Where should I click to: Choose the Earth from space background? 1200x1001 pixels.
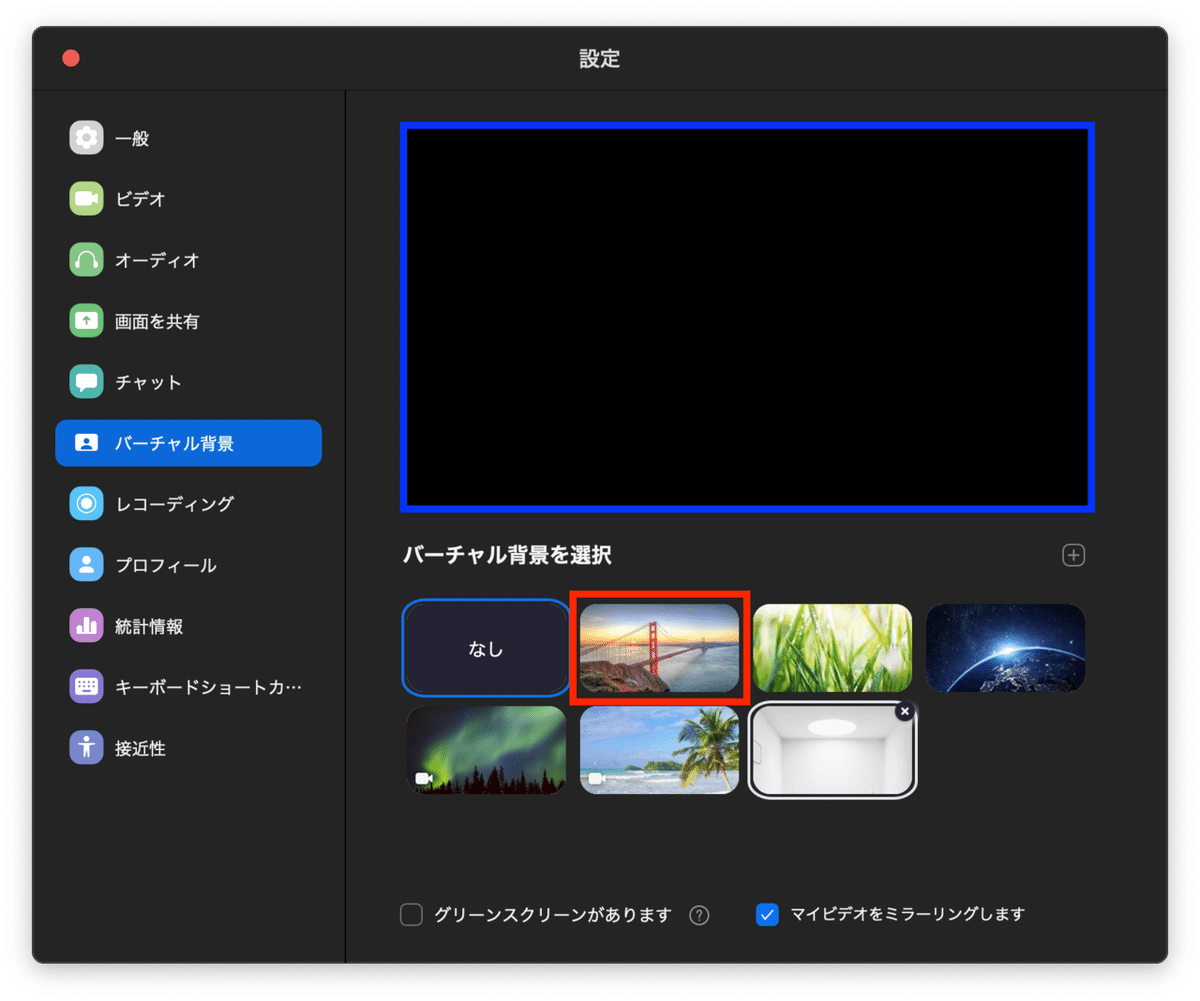click(1005, 647)
